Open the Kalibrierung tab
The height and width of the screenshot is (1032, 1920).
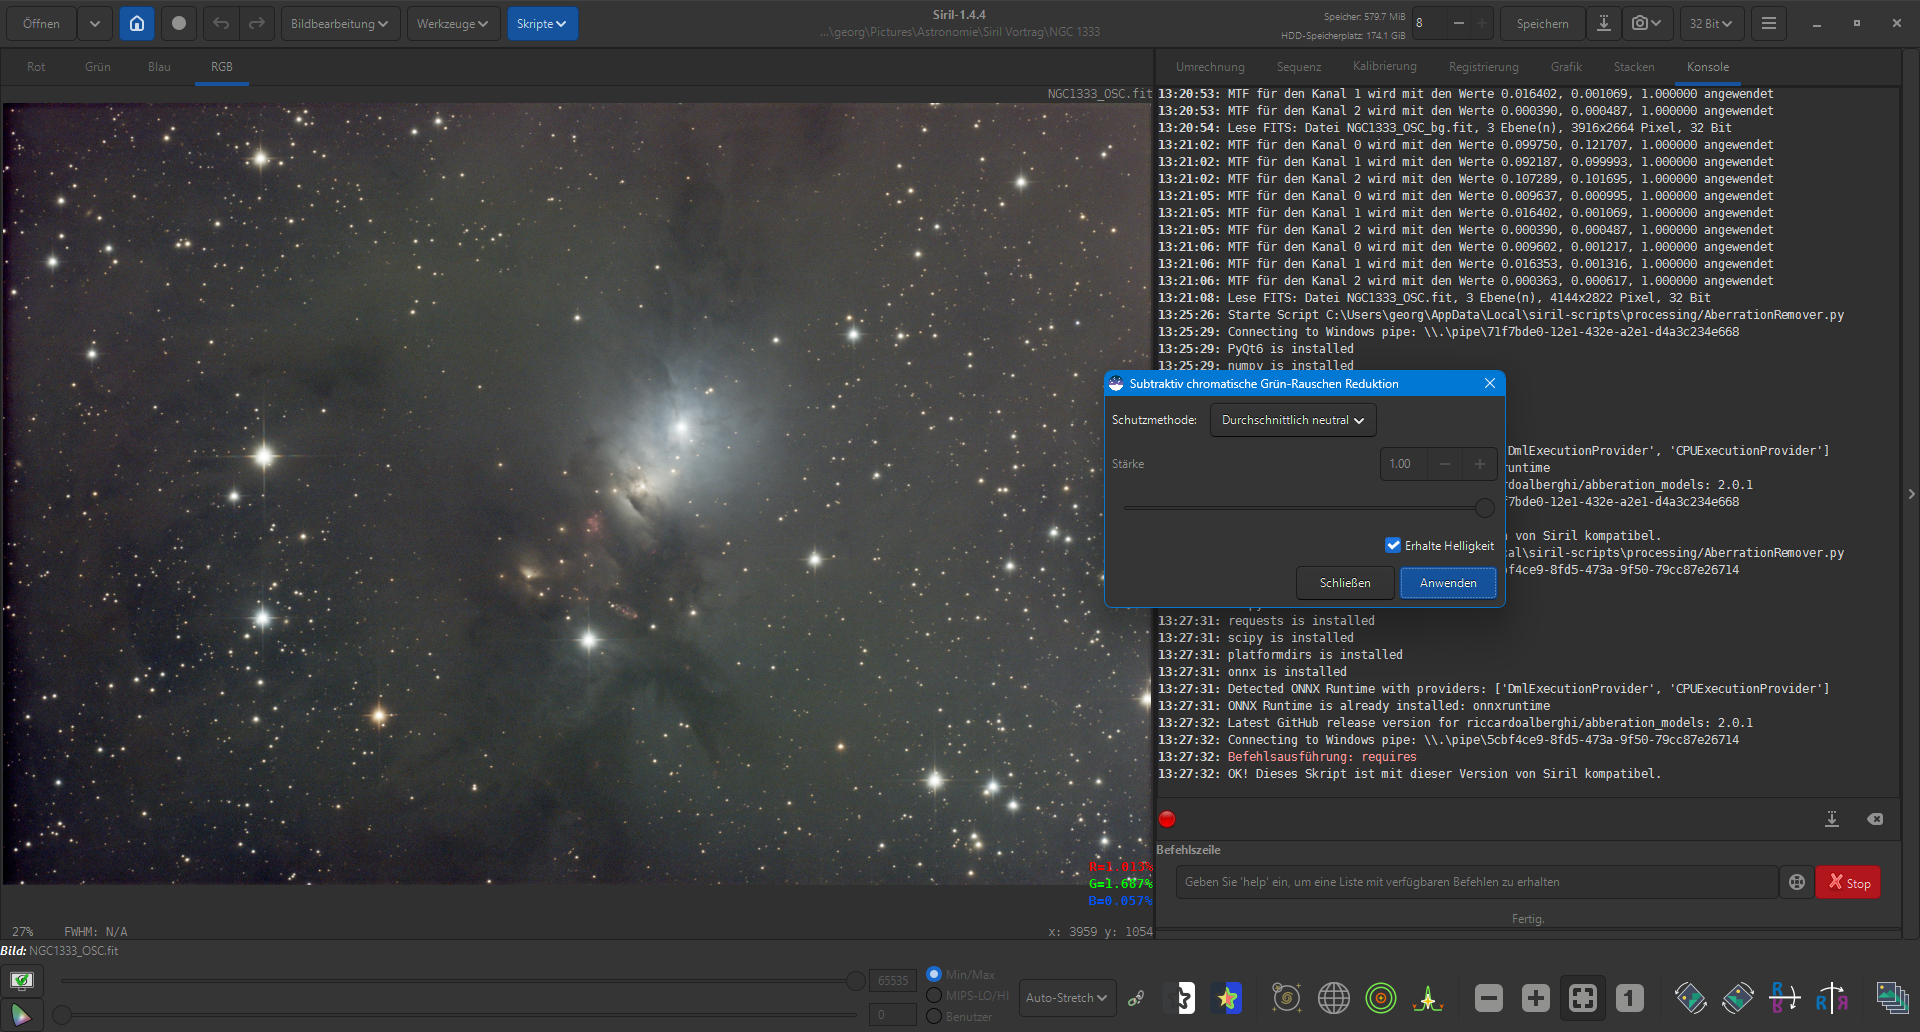click(1384, 67)
